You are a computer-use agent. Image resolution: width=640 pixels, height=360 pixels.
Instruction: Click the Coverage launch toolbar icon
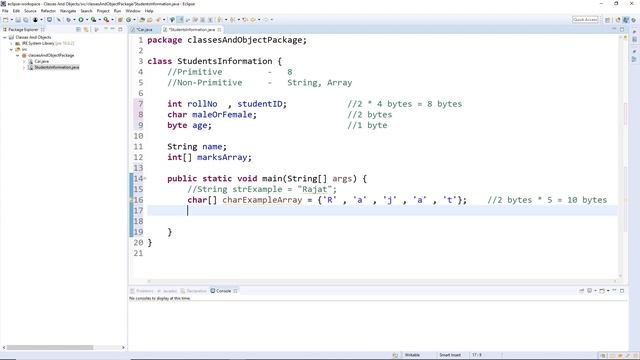[93, 20]
